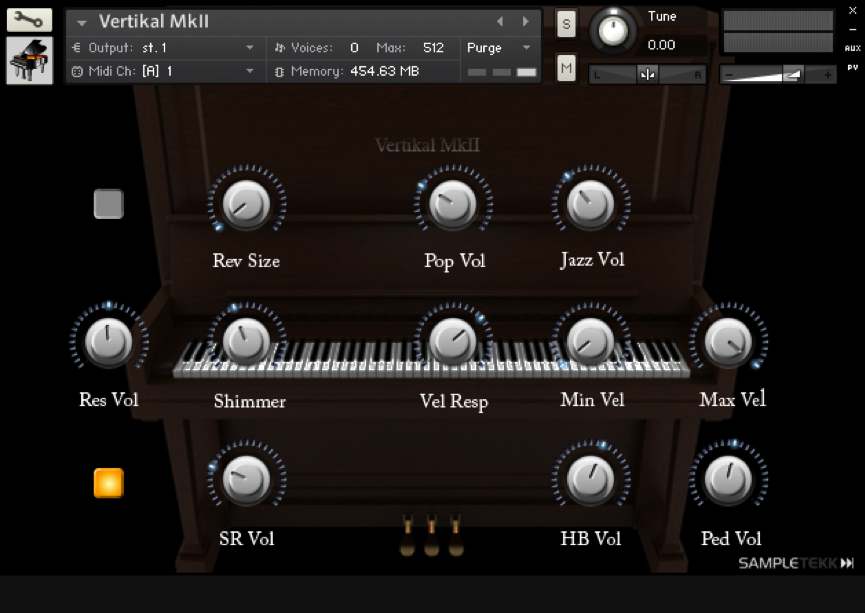Click the PV button
The width and height of the screenshot is (865, 613).
coord(852,67)
